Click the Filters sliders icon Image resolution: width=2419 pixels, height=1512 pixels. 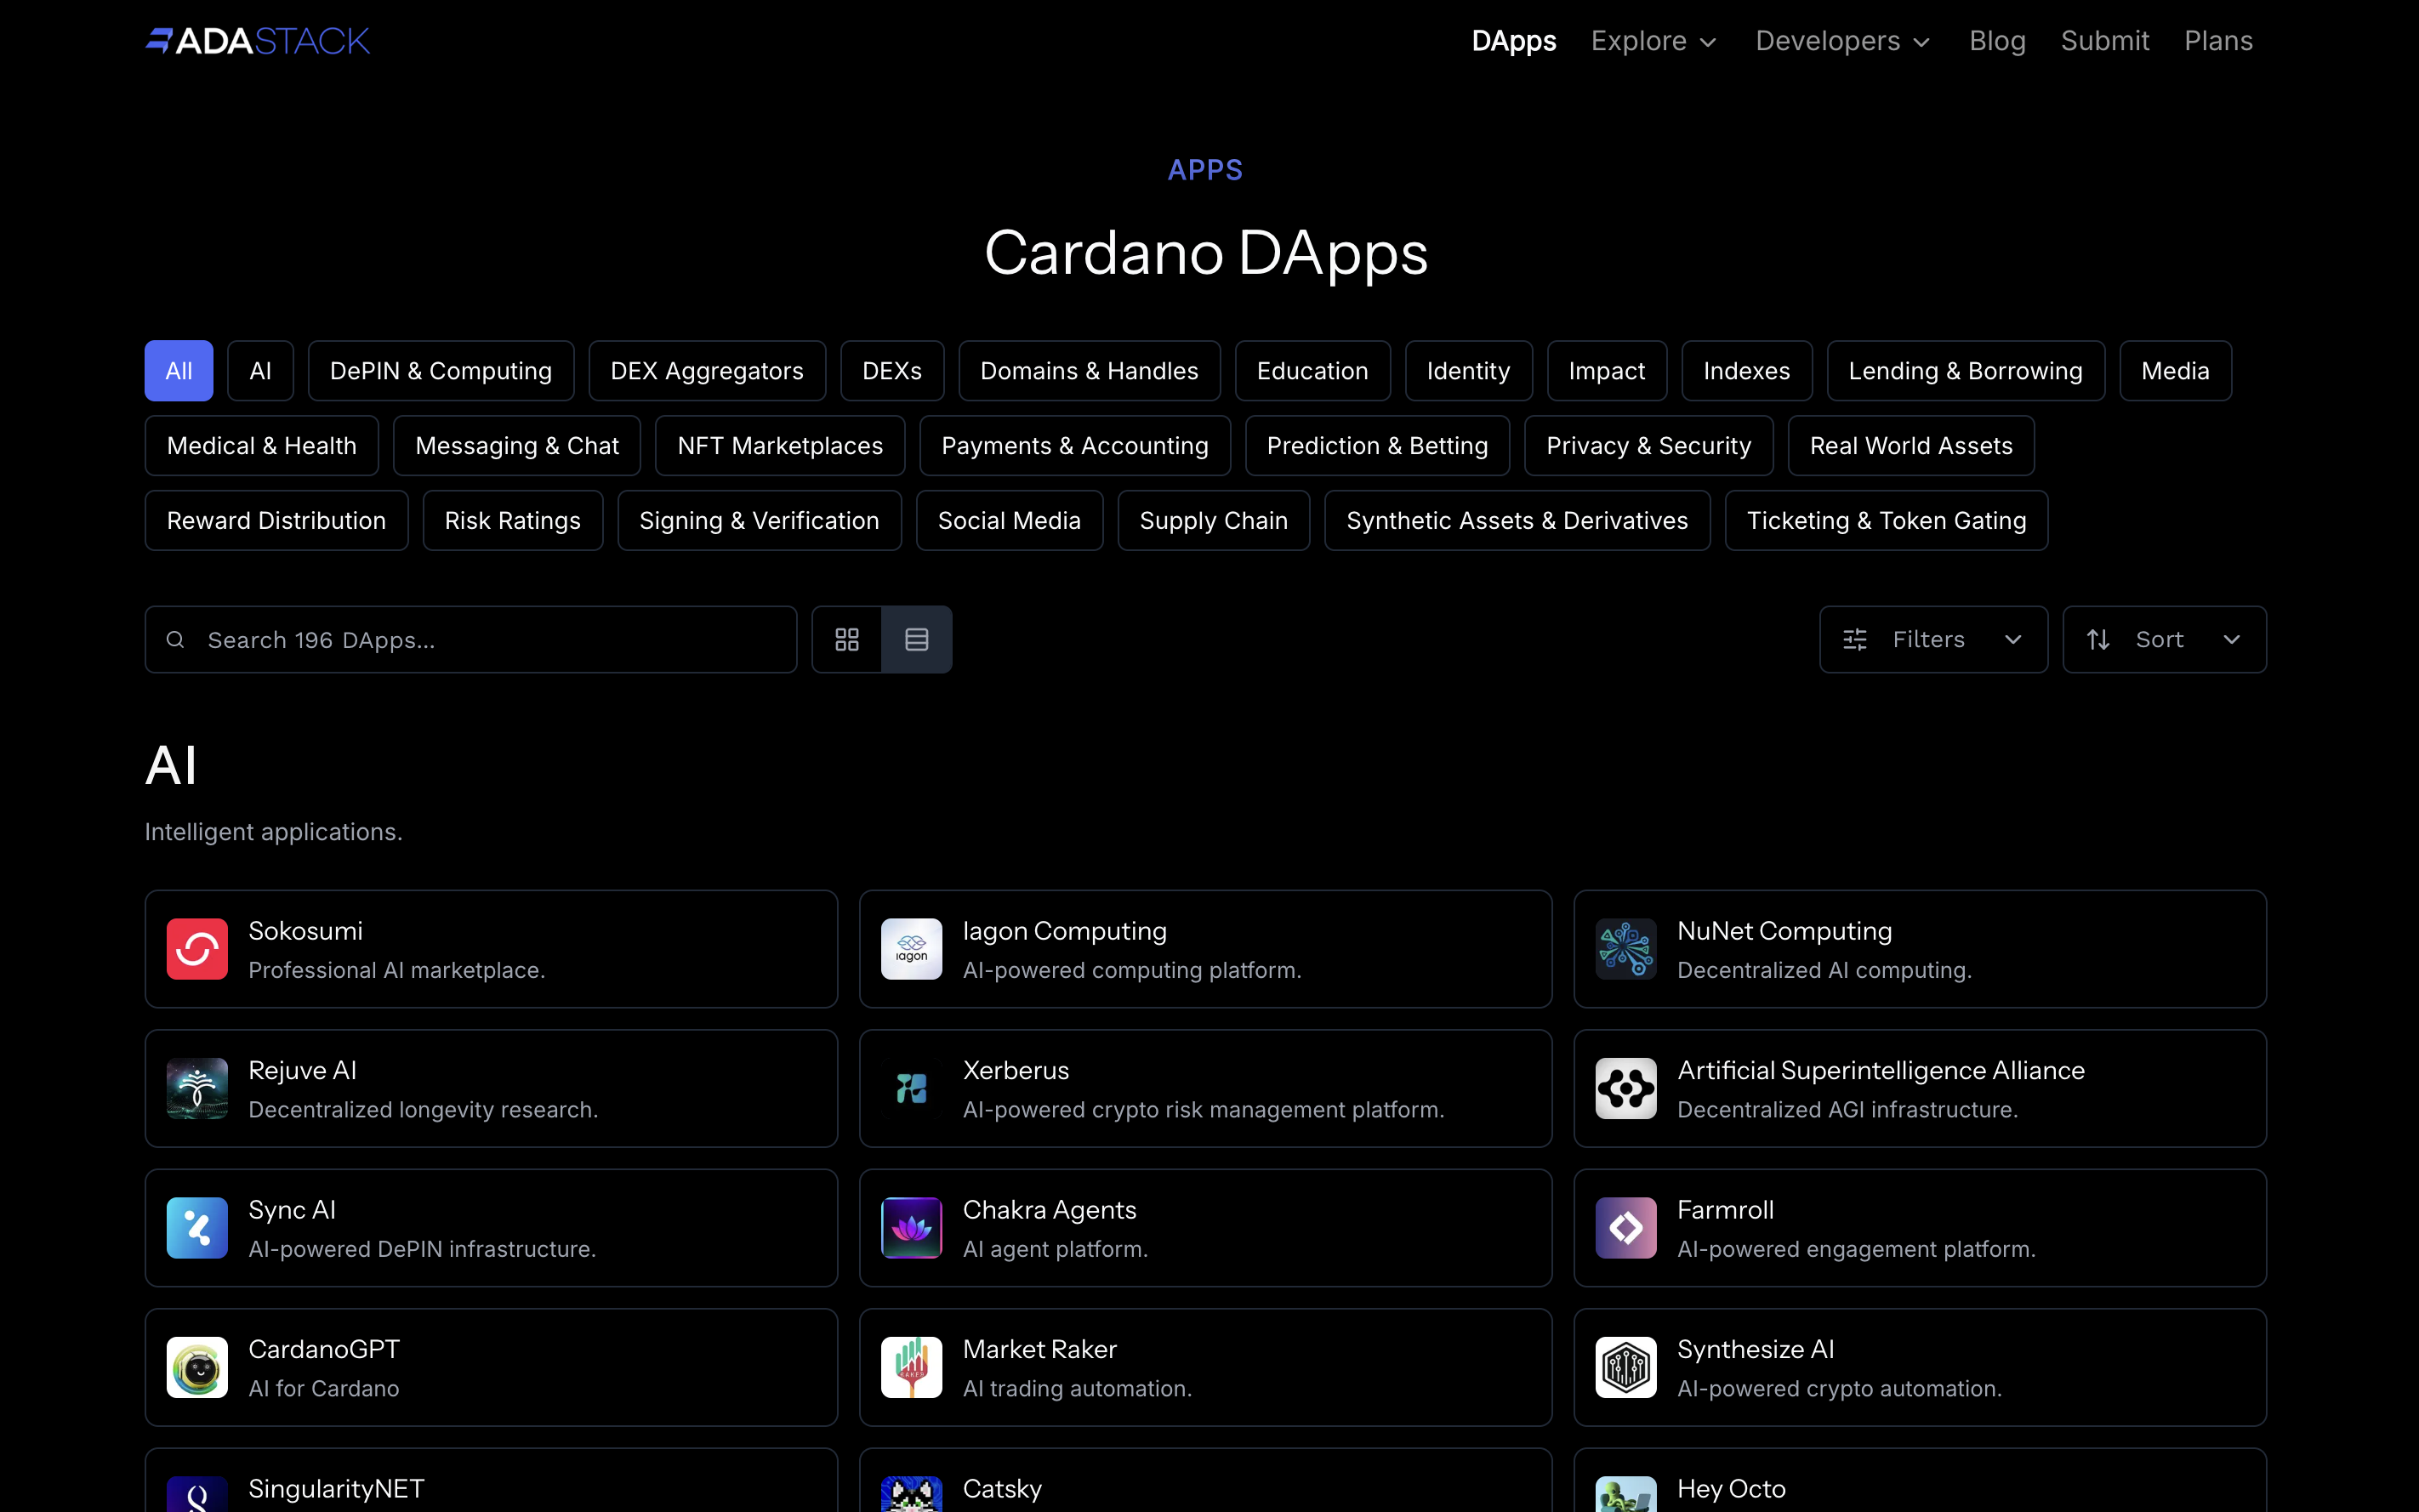1855,639
